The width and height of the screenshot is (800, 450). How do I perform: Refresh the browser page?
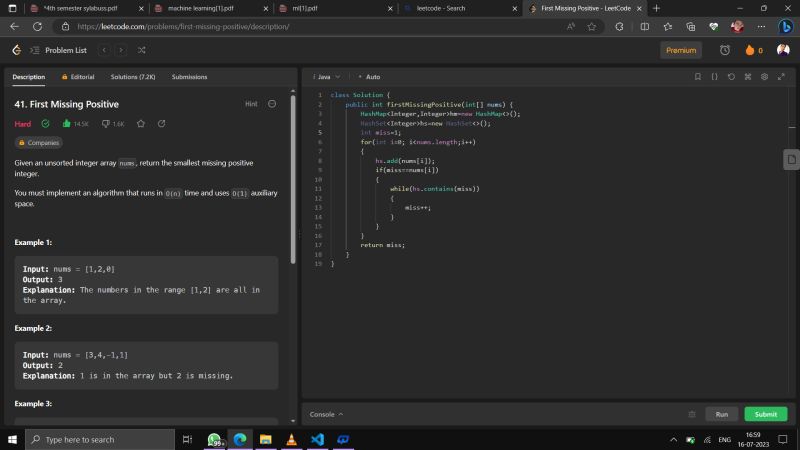(37, 27)
